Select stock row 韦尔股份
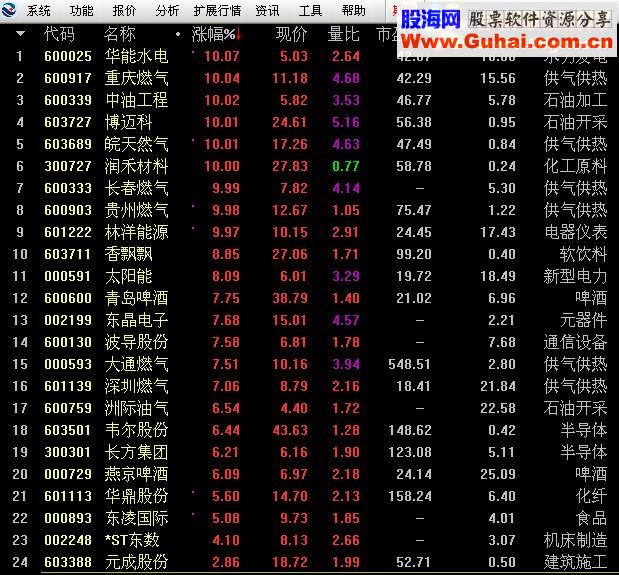Viewport: 619px width, 575px height. pos(310,430)
